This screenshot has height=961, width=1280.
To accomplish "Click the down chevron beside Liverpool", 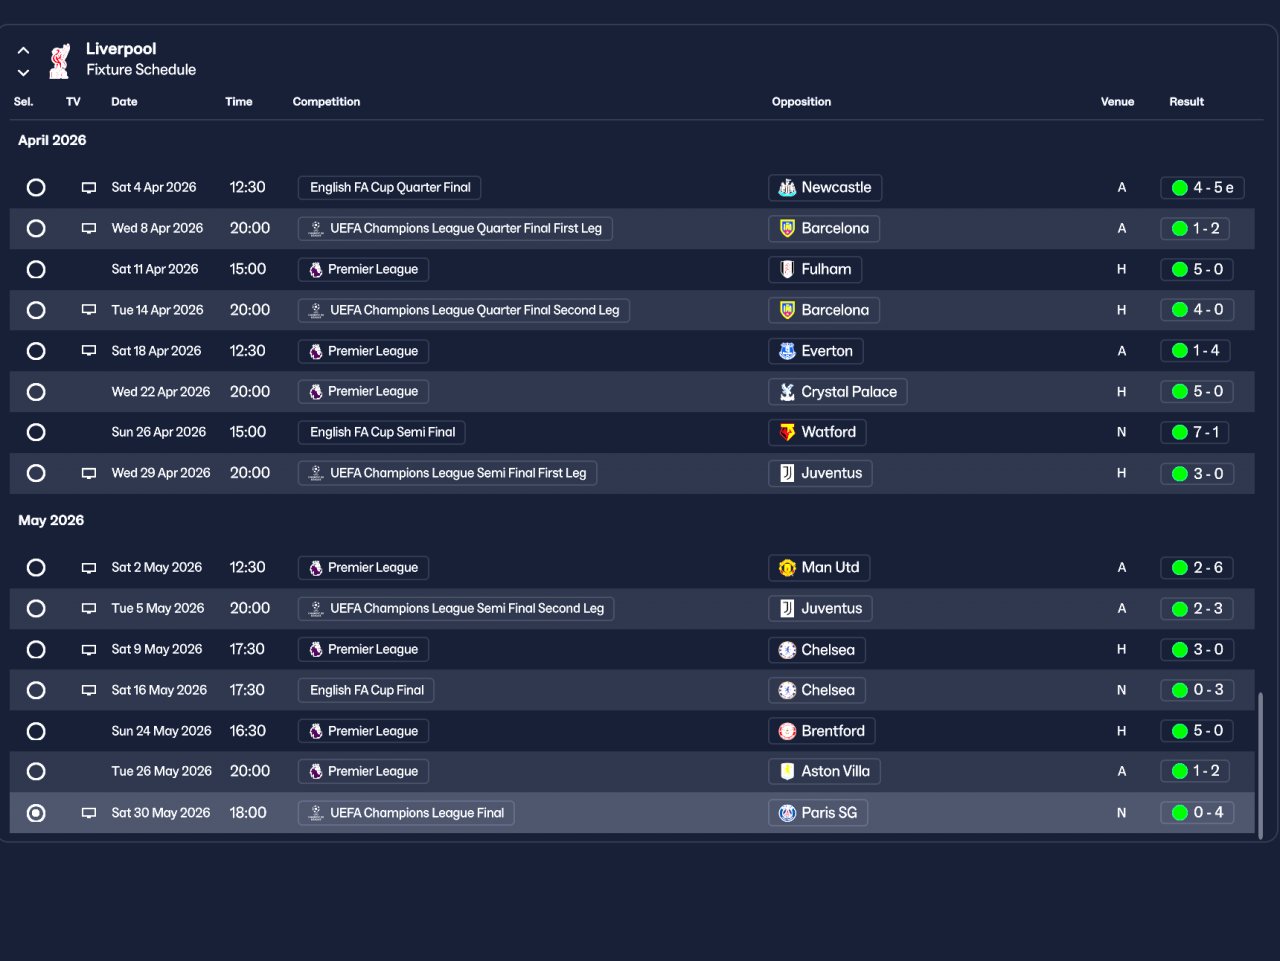I will pos(23,72).
